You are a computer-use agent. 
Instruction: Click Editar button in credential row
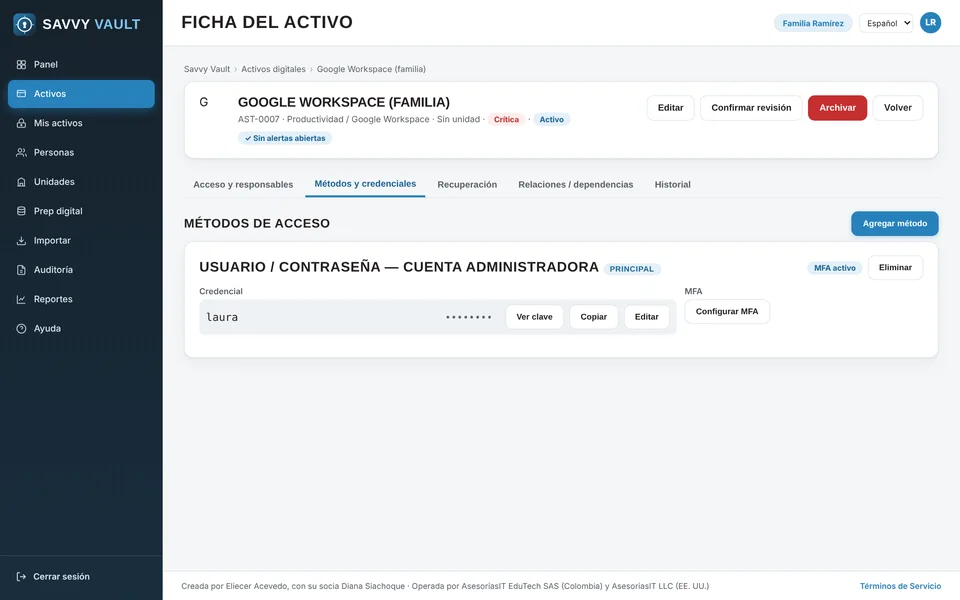(x=647, y=317)
